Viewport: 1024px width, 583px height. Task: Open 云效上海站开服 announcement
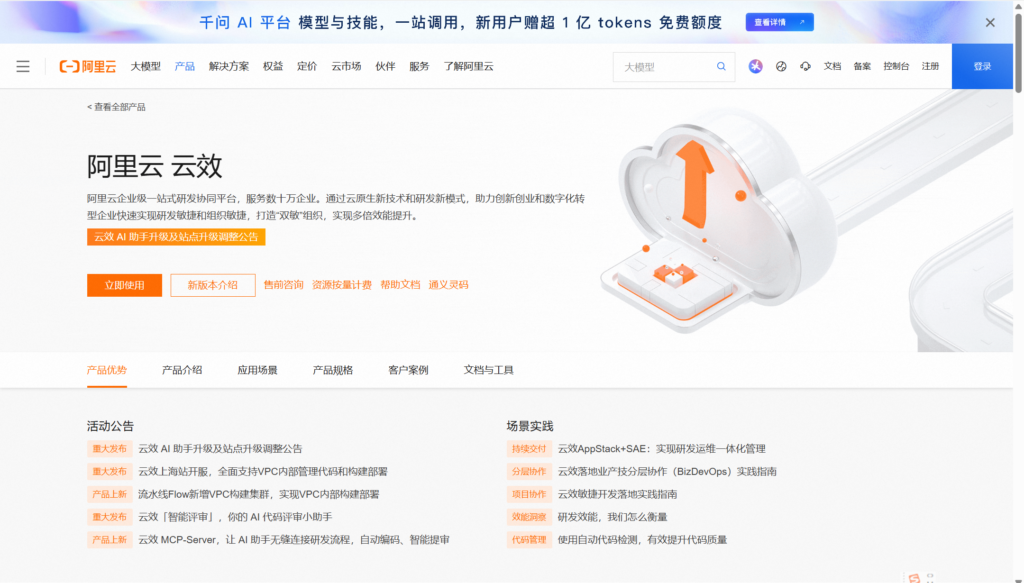tap(263, 471)
